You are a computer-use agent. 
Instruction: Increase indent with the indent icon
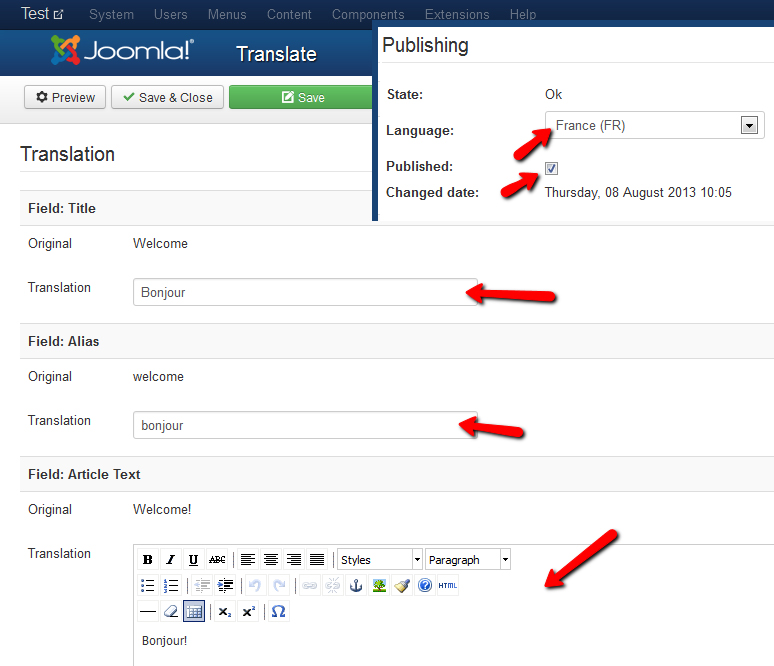[225, 586]
